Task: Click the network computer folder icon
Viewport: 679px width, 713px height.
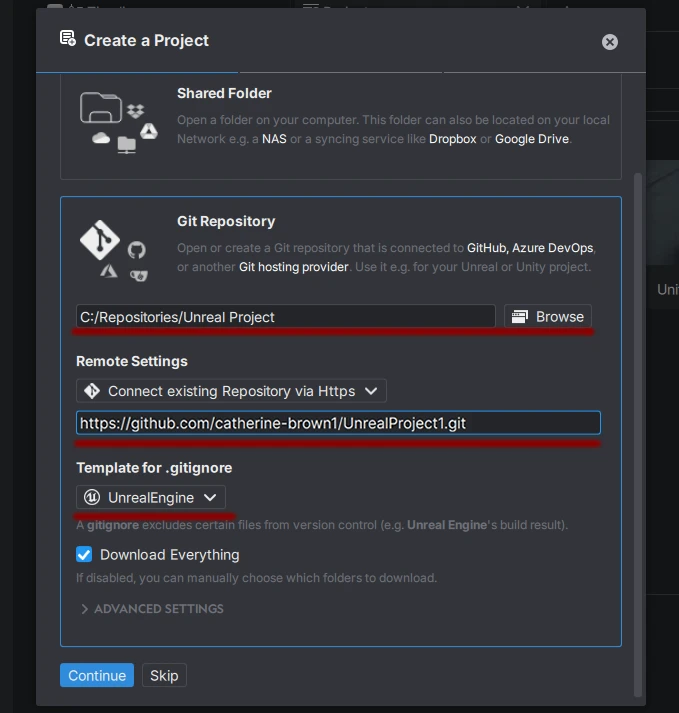Action: 126,145
